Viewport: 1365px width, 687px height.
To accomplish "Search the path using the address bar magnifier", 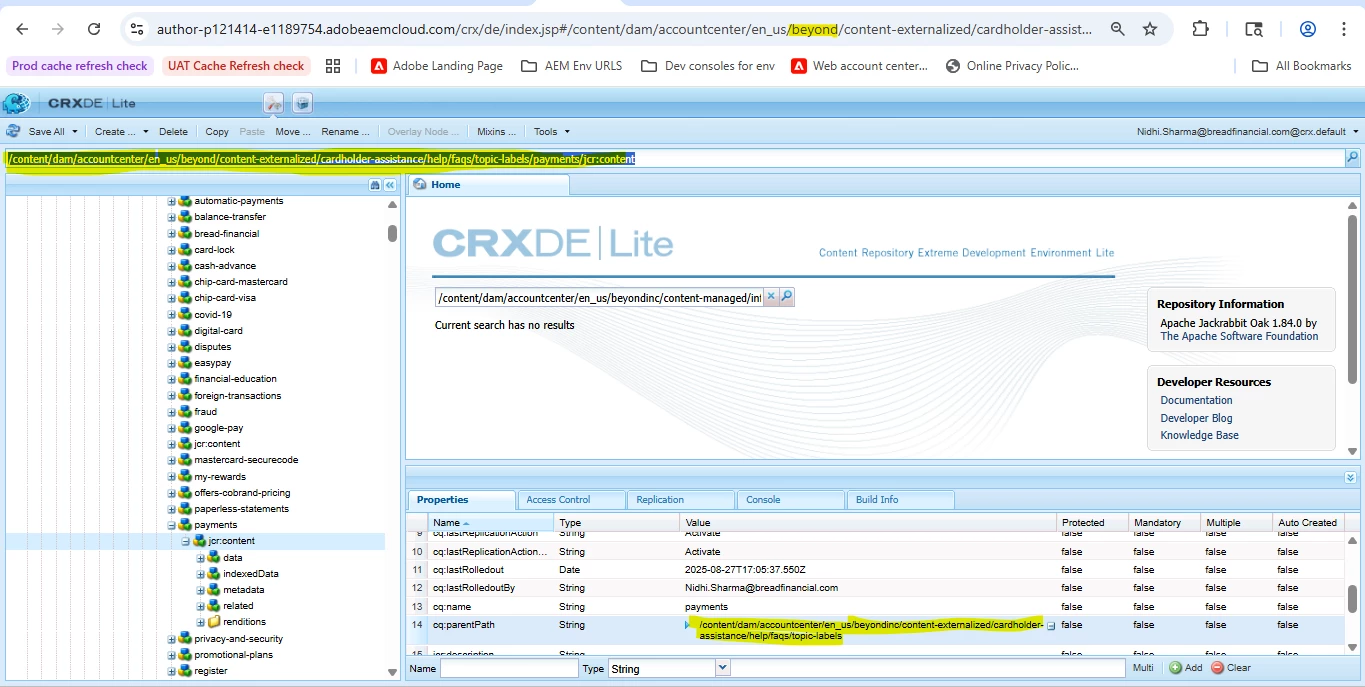I will pos(1352,158).
